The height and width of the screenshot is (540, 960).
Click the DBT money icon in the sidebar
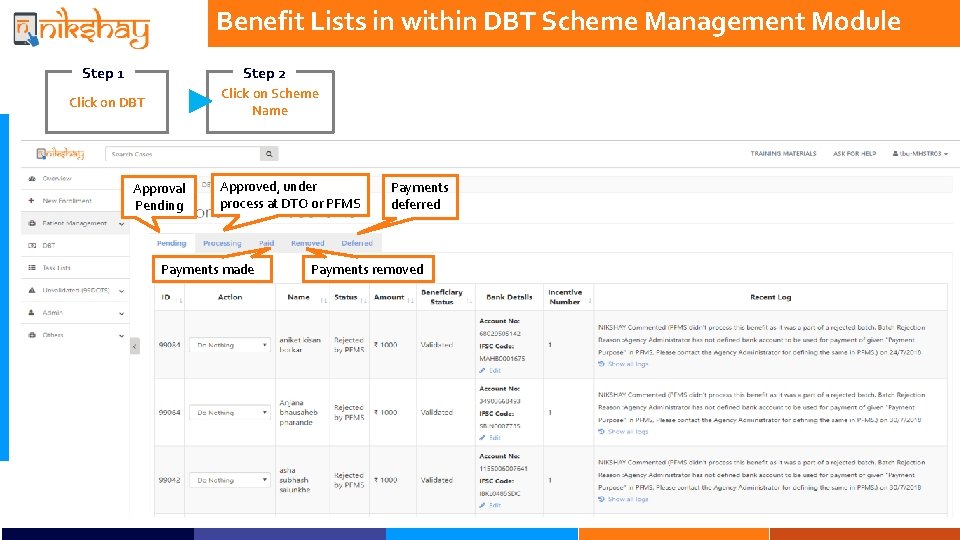click(32, 245)
